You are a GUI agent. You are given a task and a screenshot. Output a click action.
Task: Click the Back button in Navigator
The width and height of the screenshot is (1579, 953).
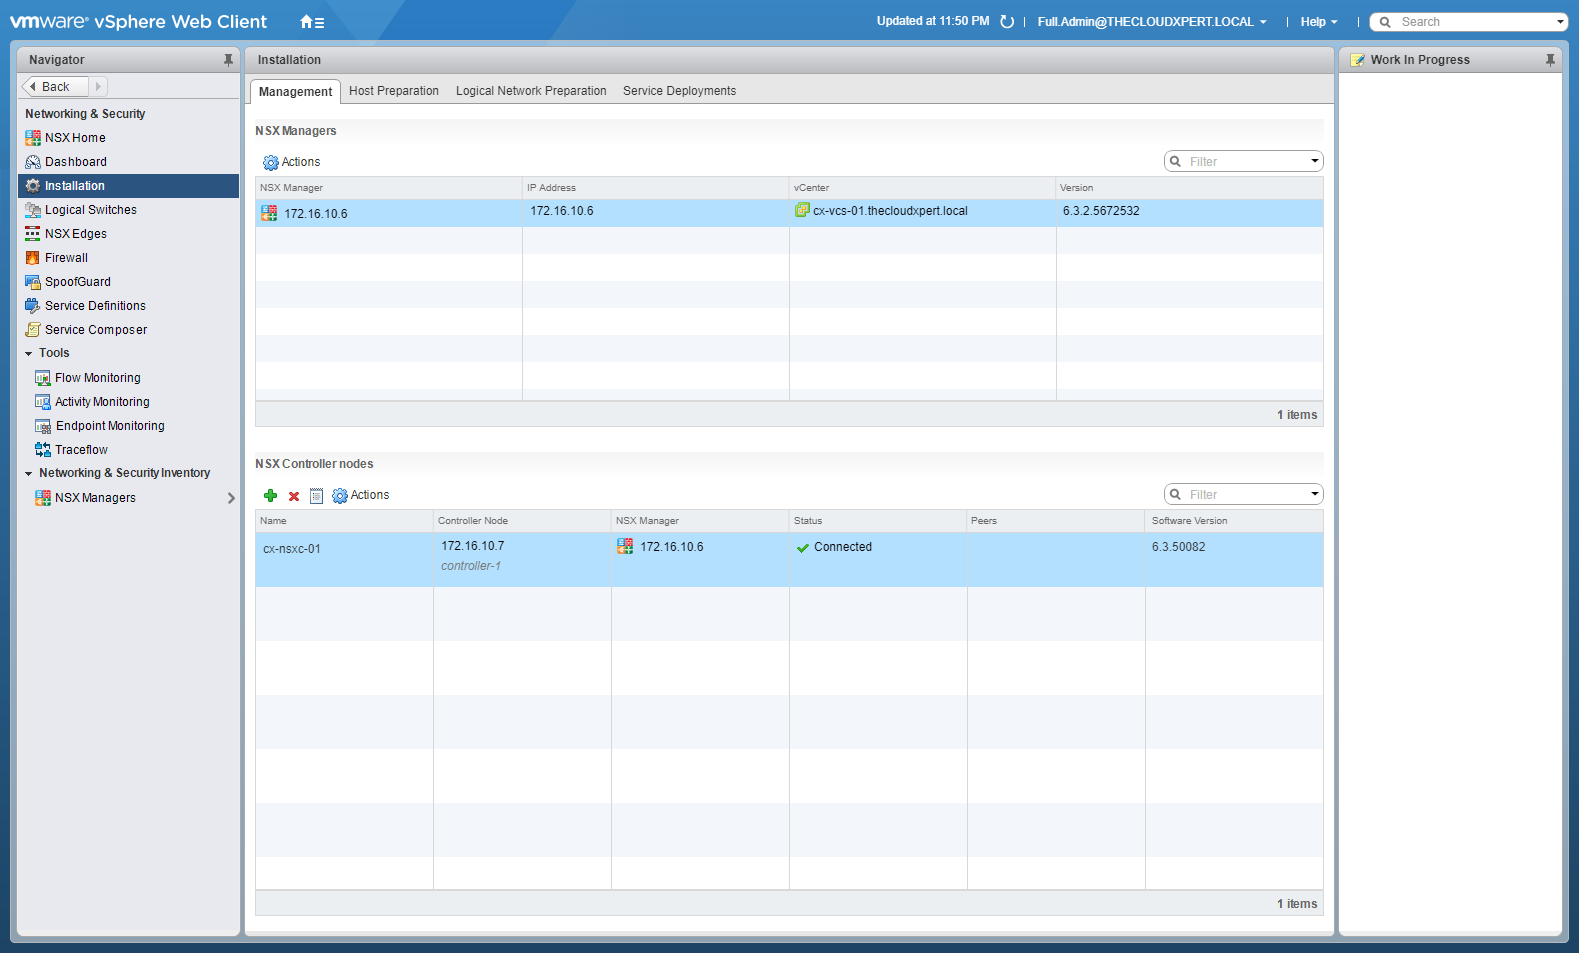tap(55, 87)
